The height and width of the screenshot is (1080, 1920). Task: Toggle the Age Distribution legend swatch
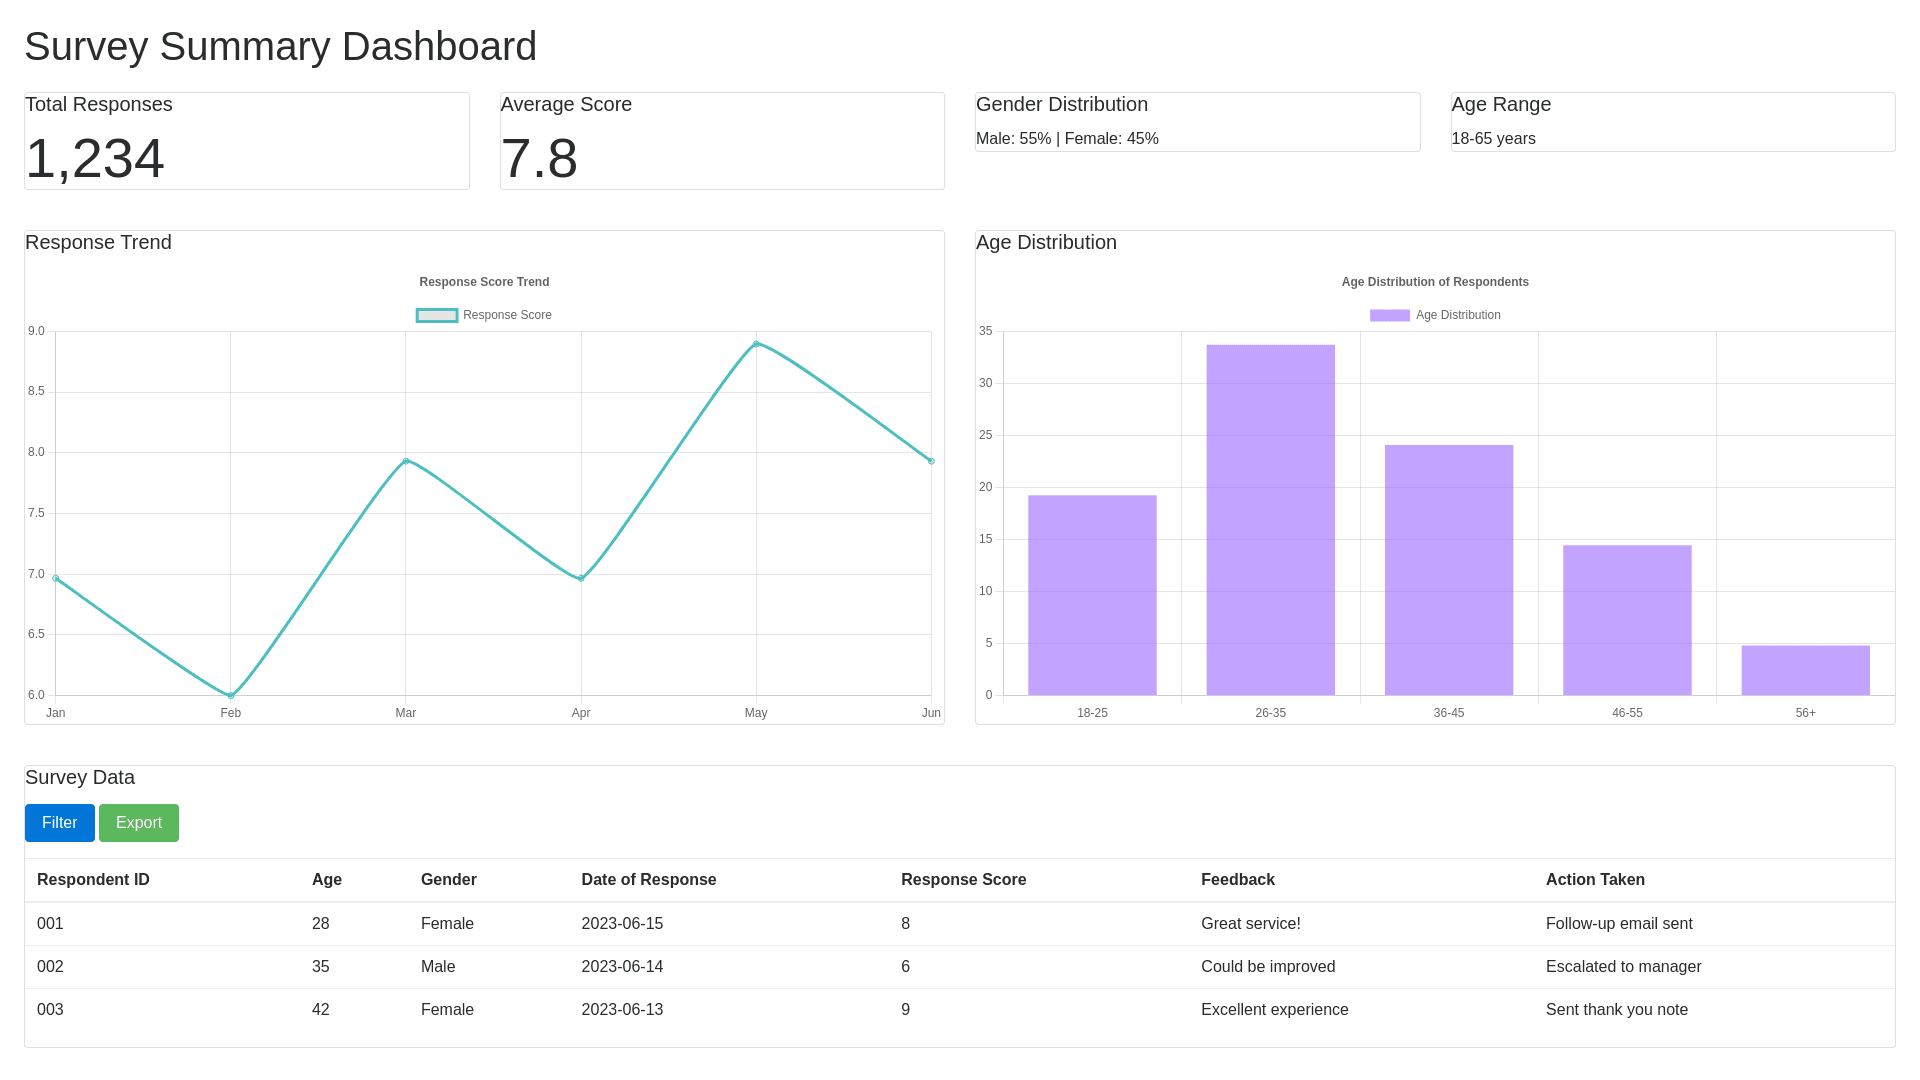[x=1389, y=315]
